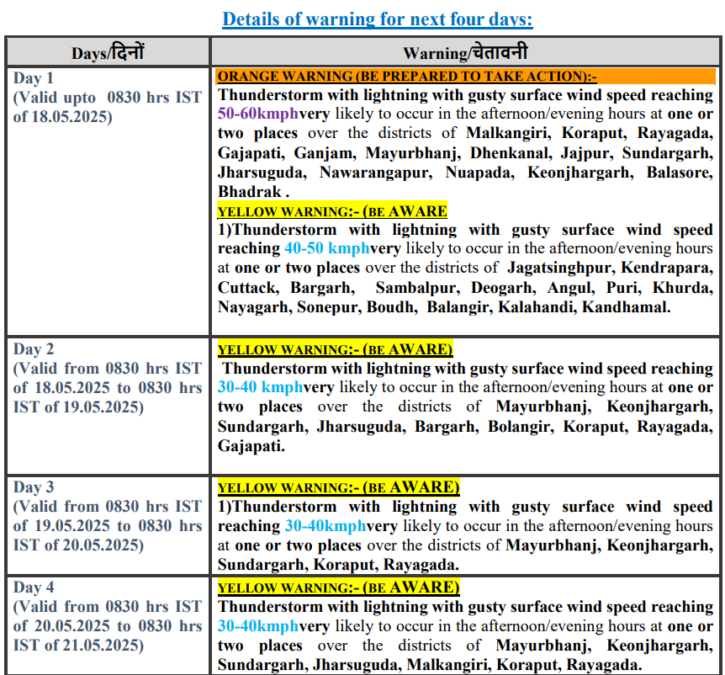Click the YELLOW WARNING heading in Day 4
Screen dimensions: 725x675
tap(338, 587)
